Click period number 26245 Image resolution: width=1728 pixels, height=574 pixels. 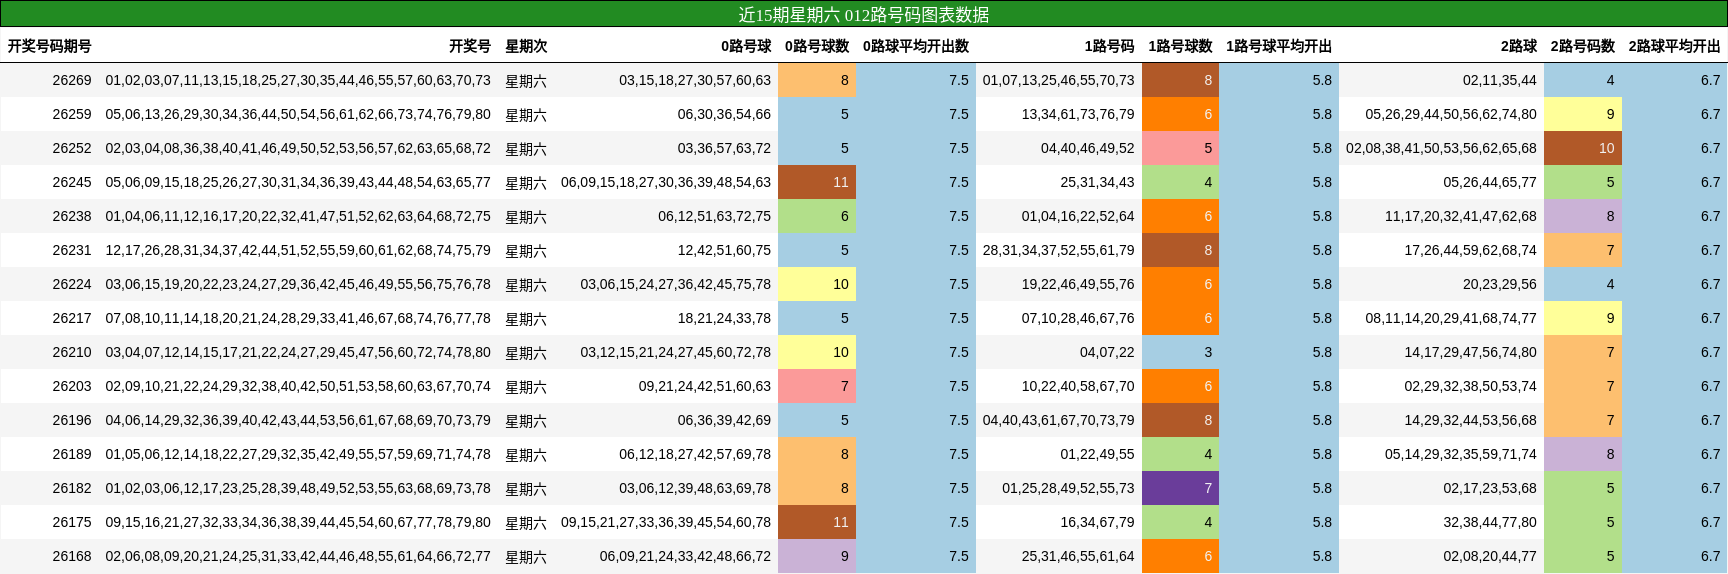tap(72, 182)
